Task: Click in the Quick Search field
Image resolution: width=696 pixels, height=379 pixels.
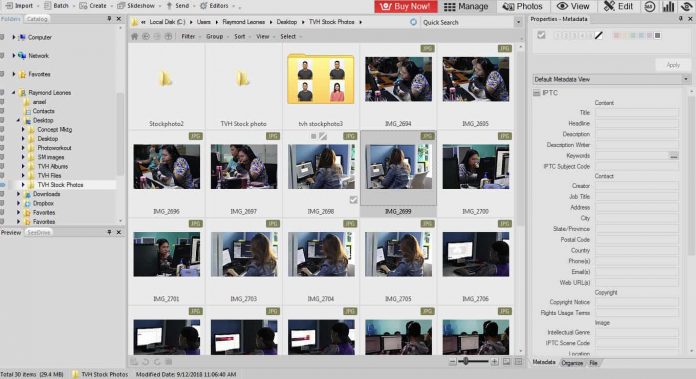Action: click(x=467, y=22)
